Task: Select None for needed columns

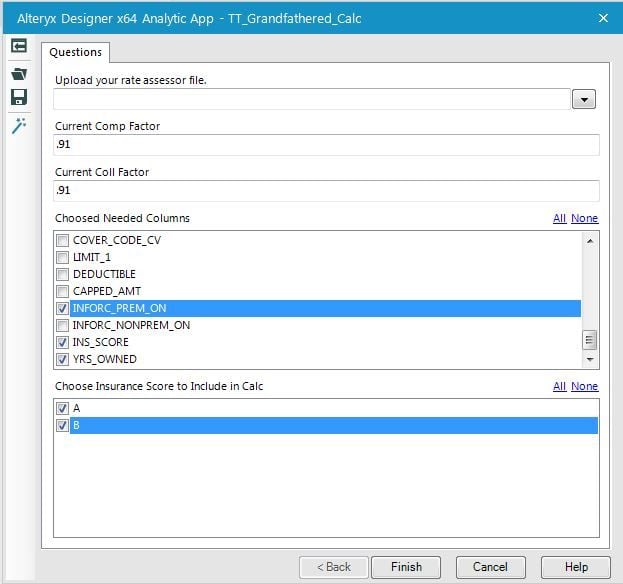Action: tap(584, 218)
